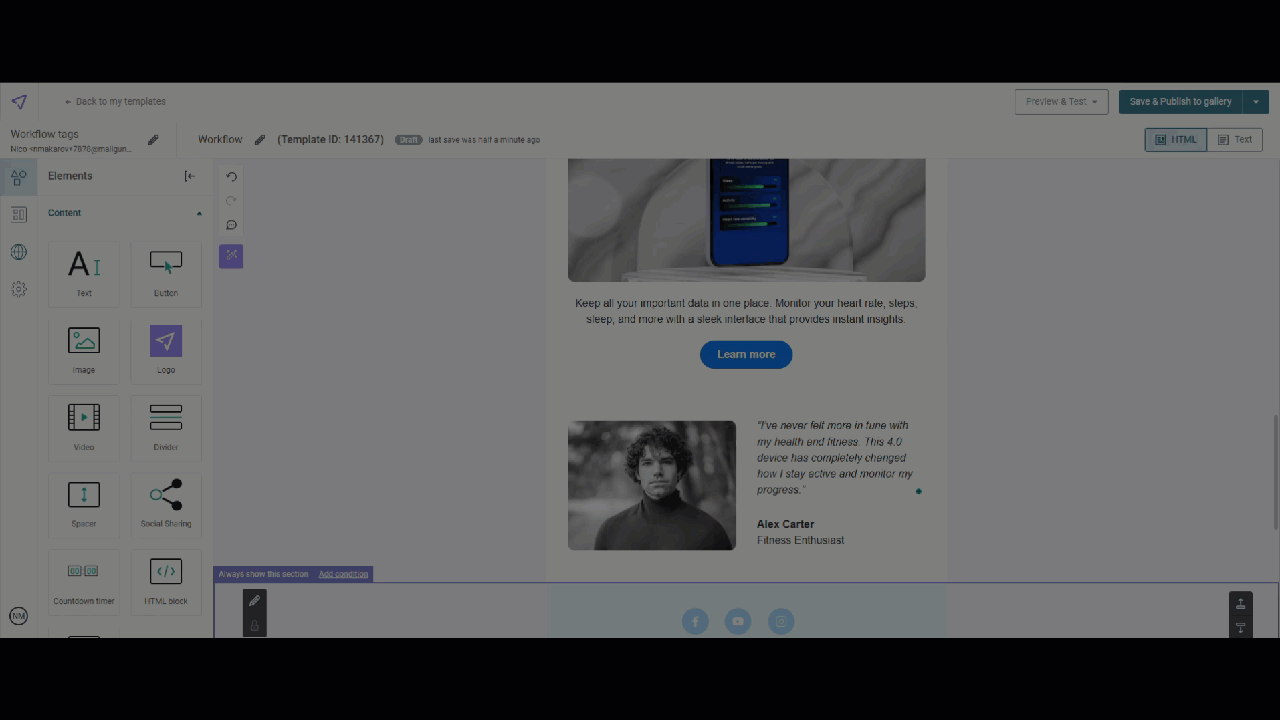The width and height of the screenshot is (1280, 720).
Task: Click the Keep all your important data paragraph
Action: pyautogui.click(x=746, y=311)
